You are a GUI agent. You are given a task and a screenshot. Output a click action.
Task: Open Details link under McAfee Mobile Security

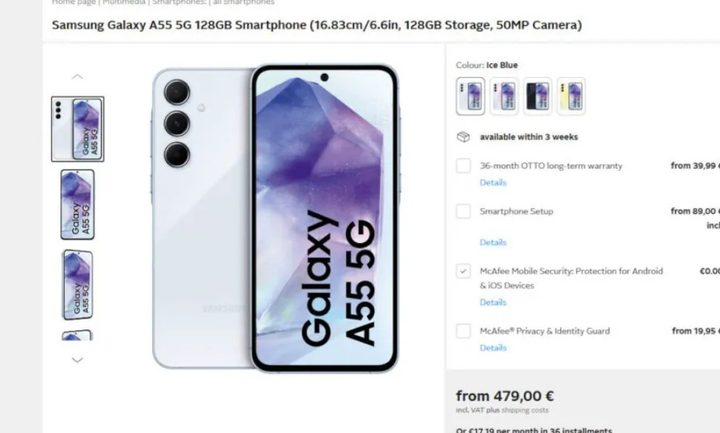coord(493,302)
